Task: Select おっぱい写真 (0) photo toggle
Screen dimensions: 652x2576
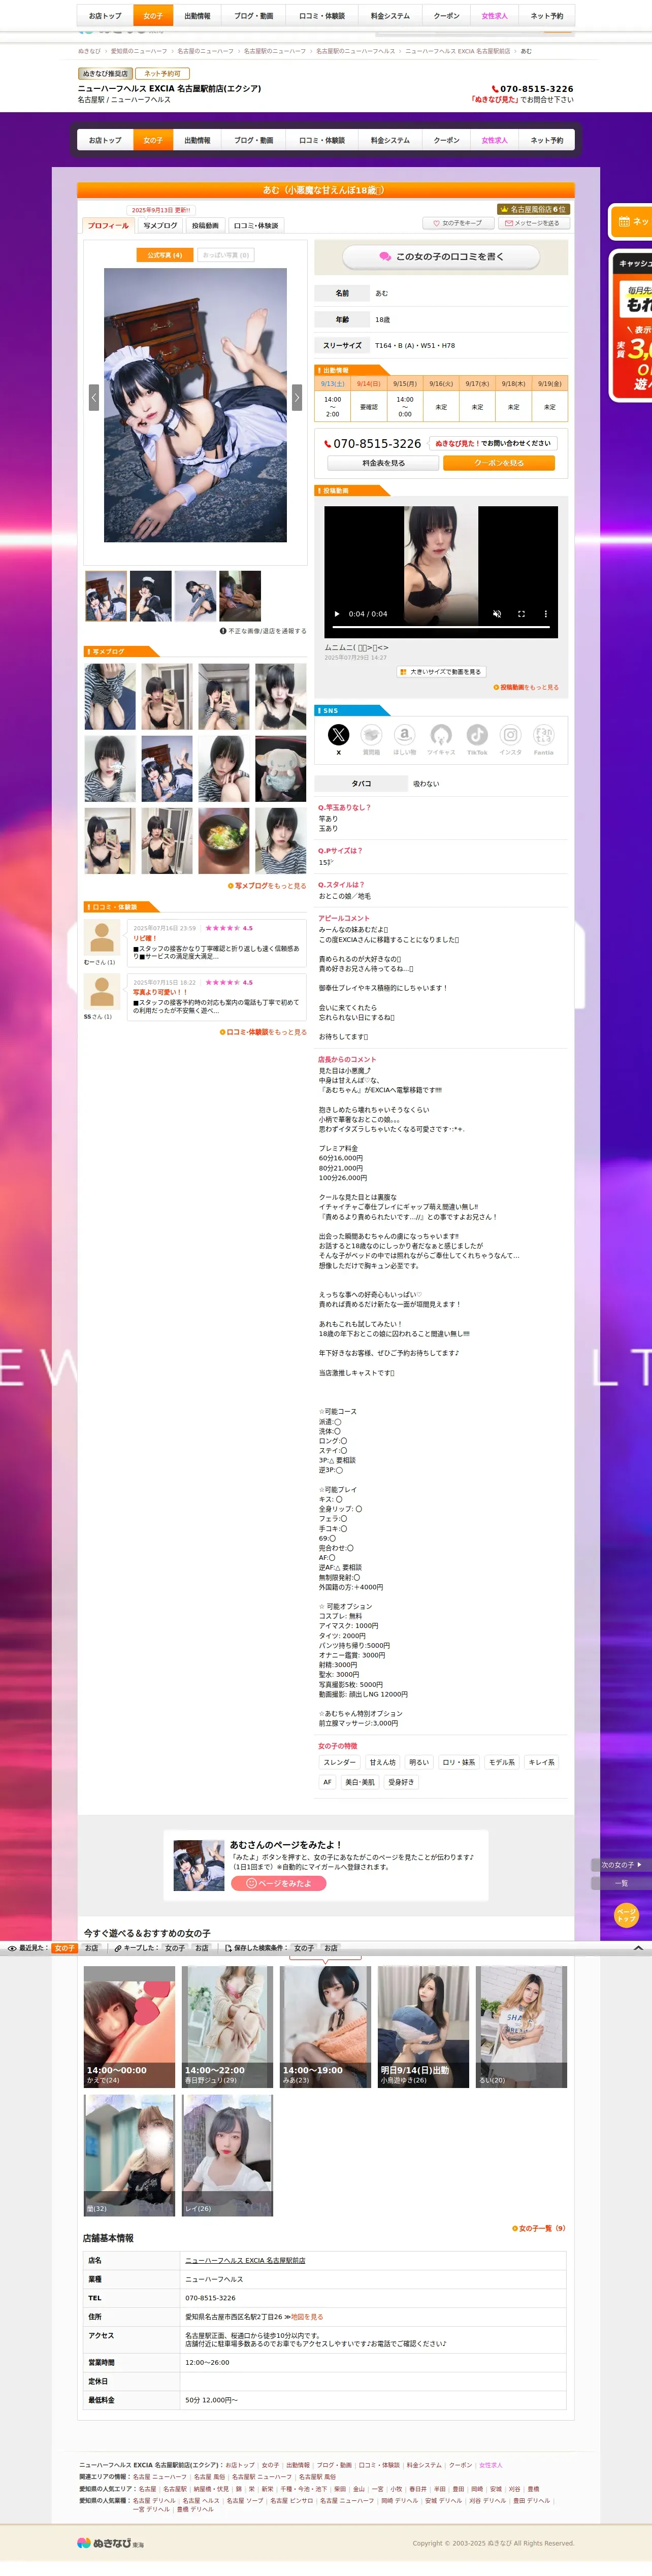Action: (x=226, y=255)
